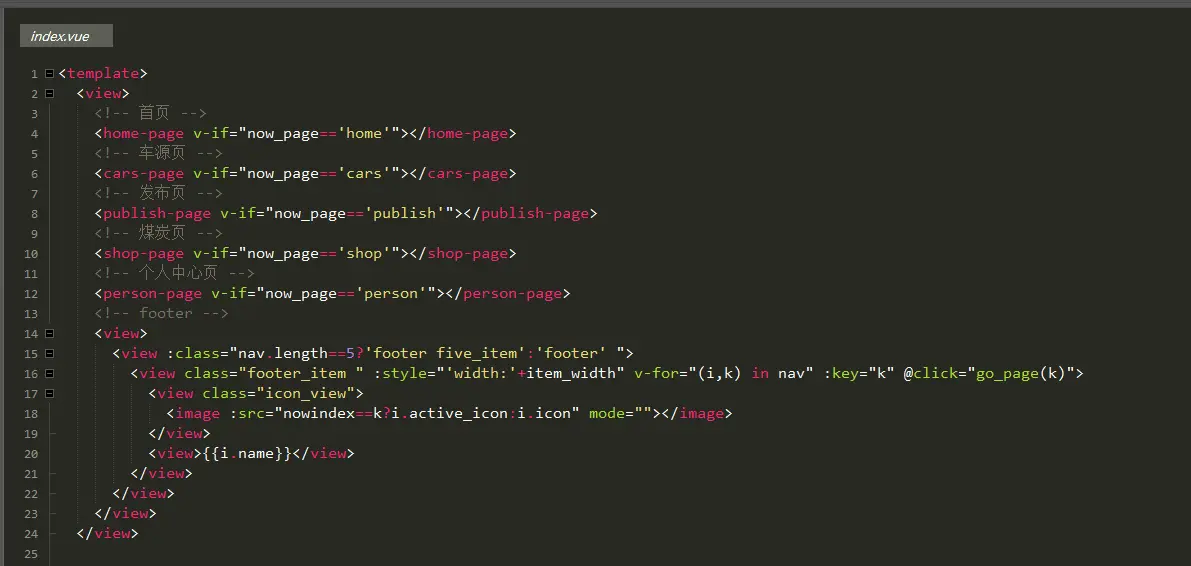Click the @click attribute name
Screen dimensions: 1191x566
point(930,374)
